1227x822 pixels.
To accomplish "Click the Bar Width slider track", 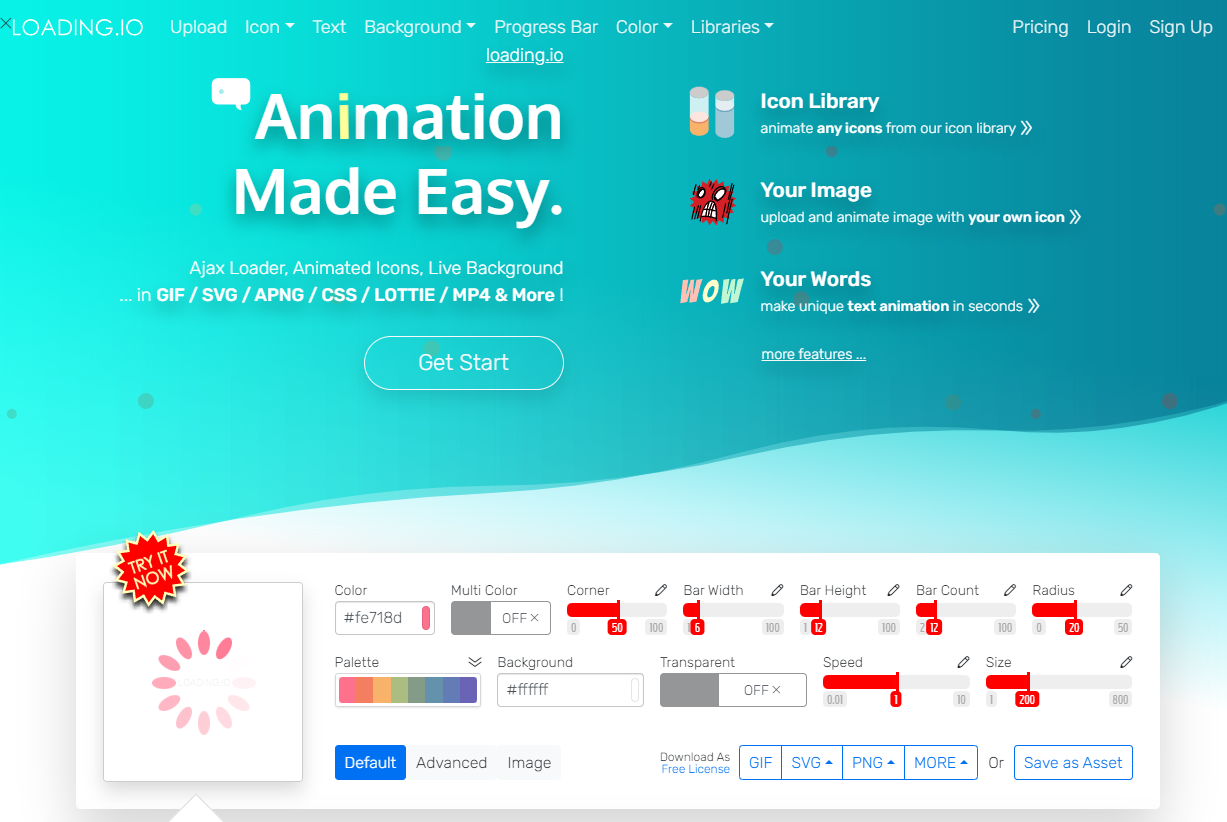I will pyautogui.click(x=733, y=610).
